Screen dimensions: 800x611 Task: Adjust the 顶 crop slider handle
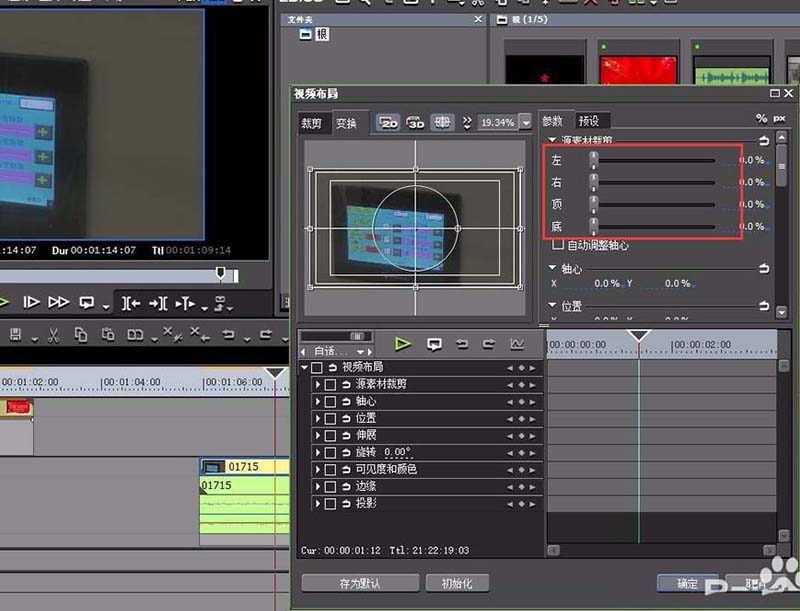(593, 204)
